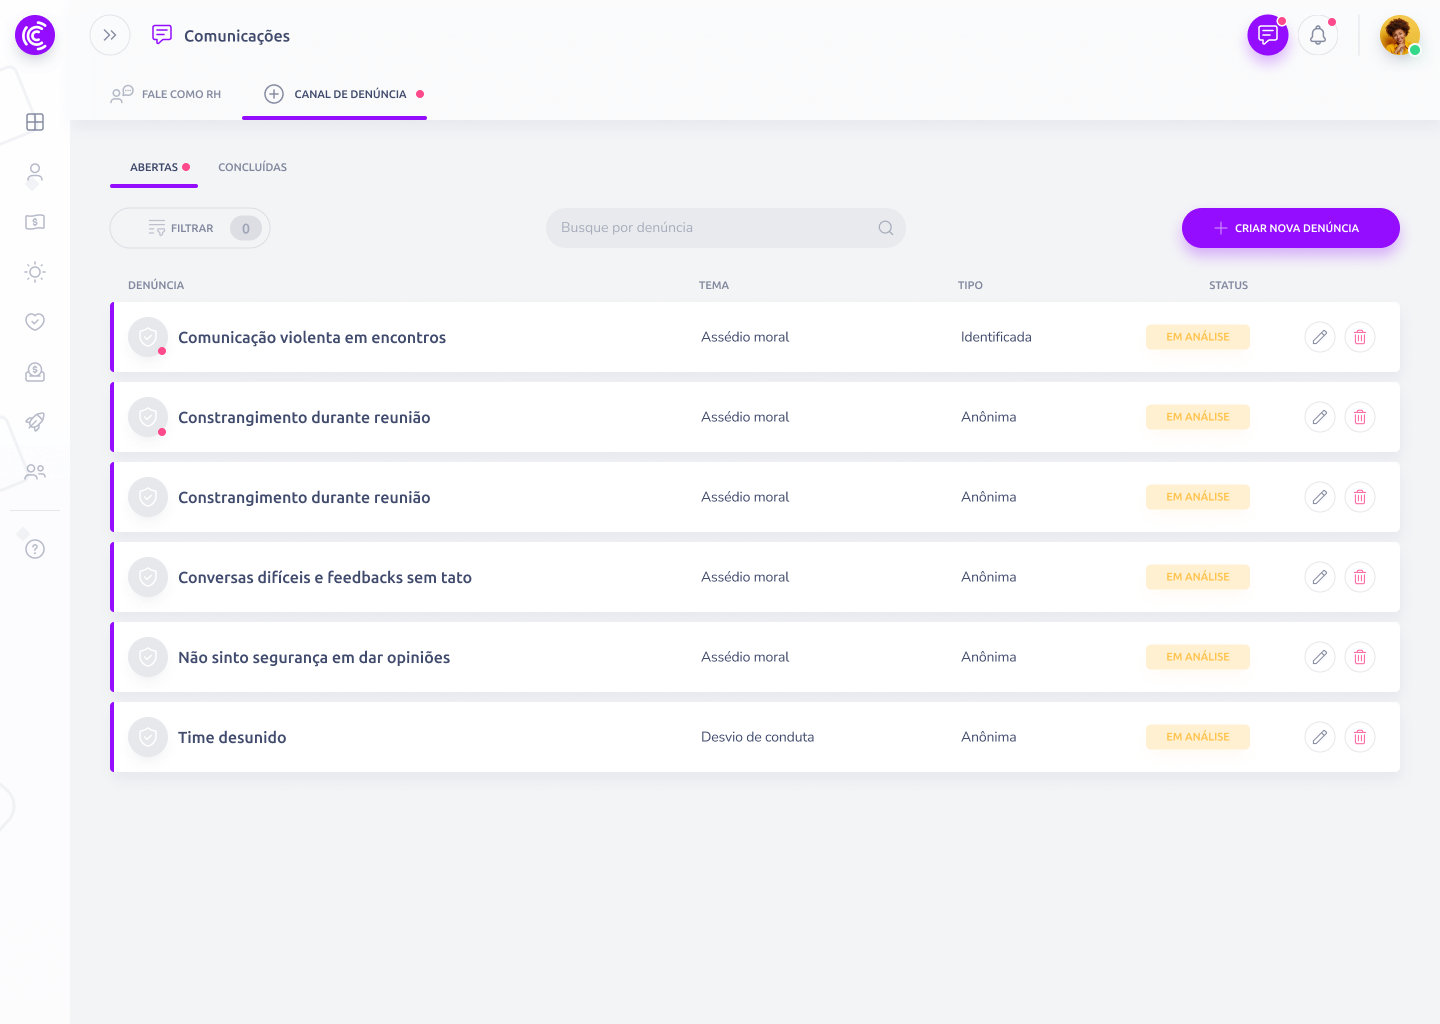The image size is (1440, 1024).
Task: Open the rocket icon in sidebar
Action: 35,422
